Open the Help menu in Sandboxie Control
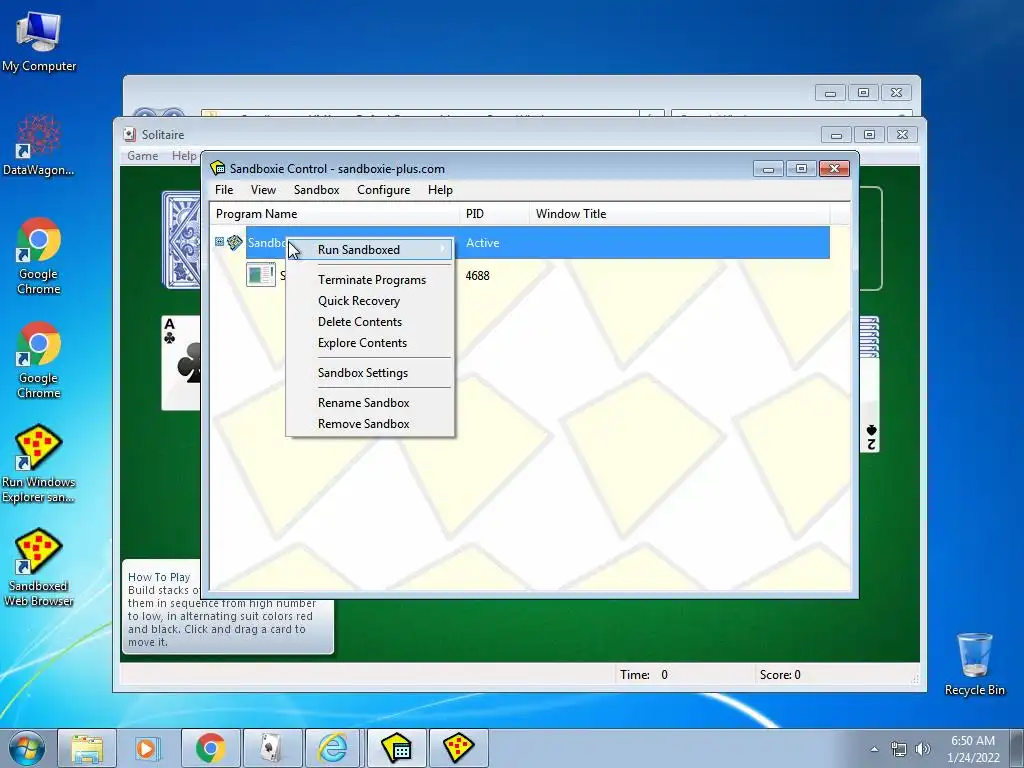This screenshot has height=768, width=1024. (440, 189)
